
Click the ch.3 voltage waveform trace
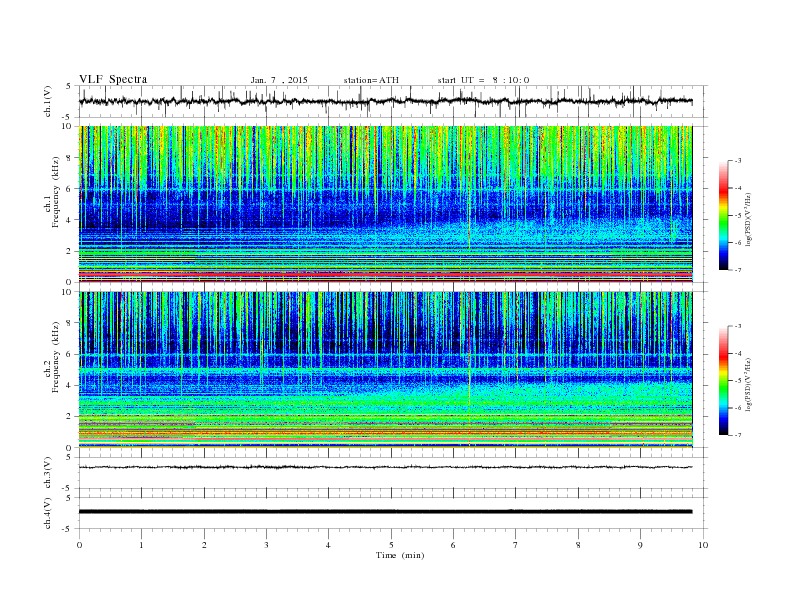[x=385, y=467]
